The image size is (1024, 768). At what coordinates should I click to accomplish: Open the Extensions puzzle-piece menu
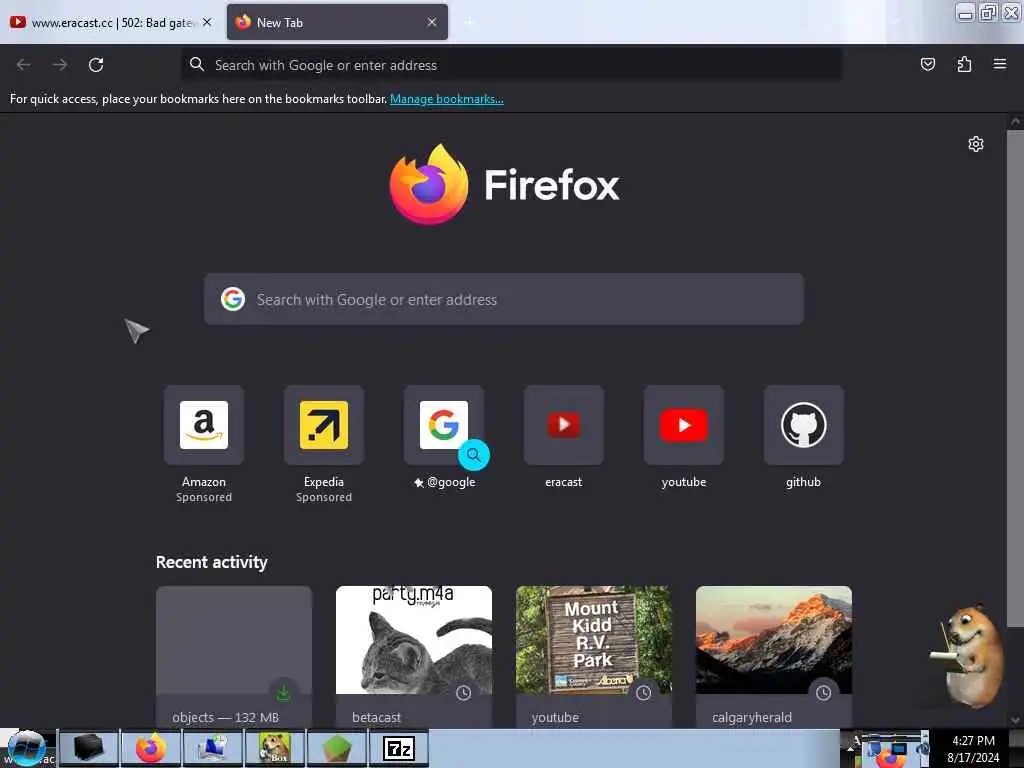click(x=964, y=64)
